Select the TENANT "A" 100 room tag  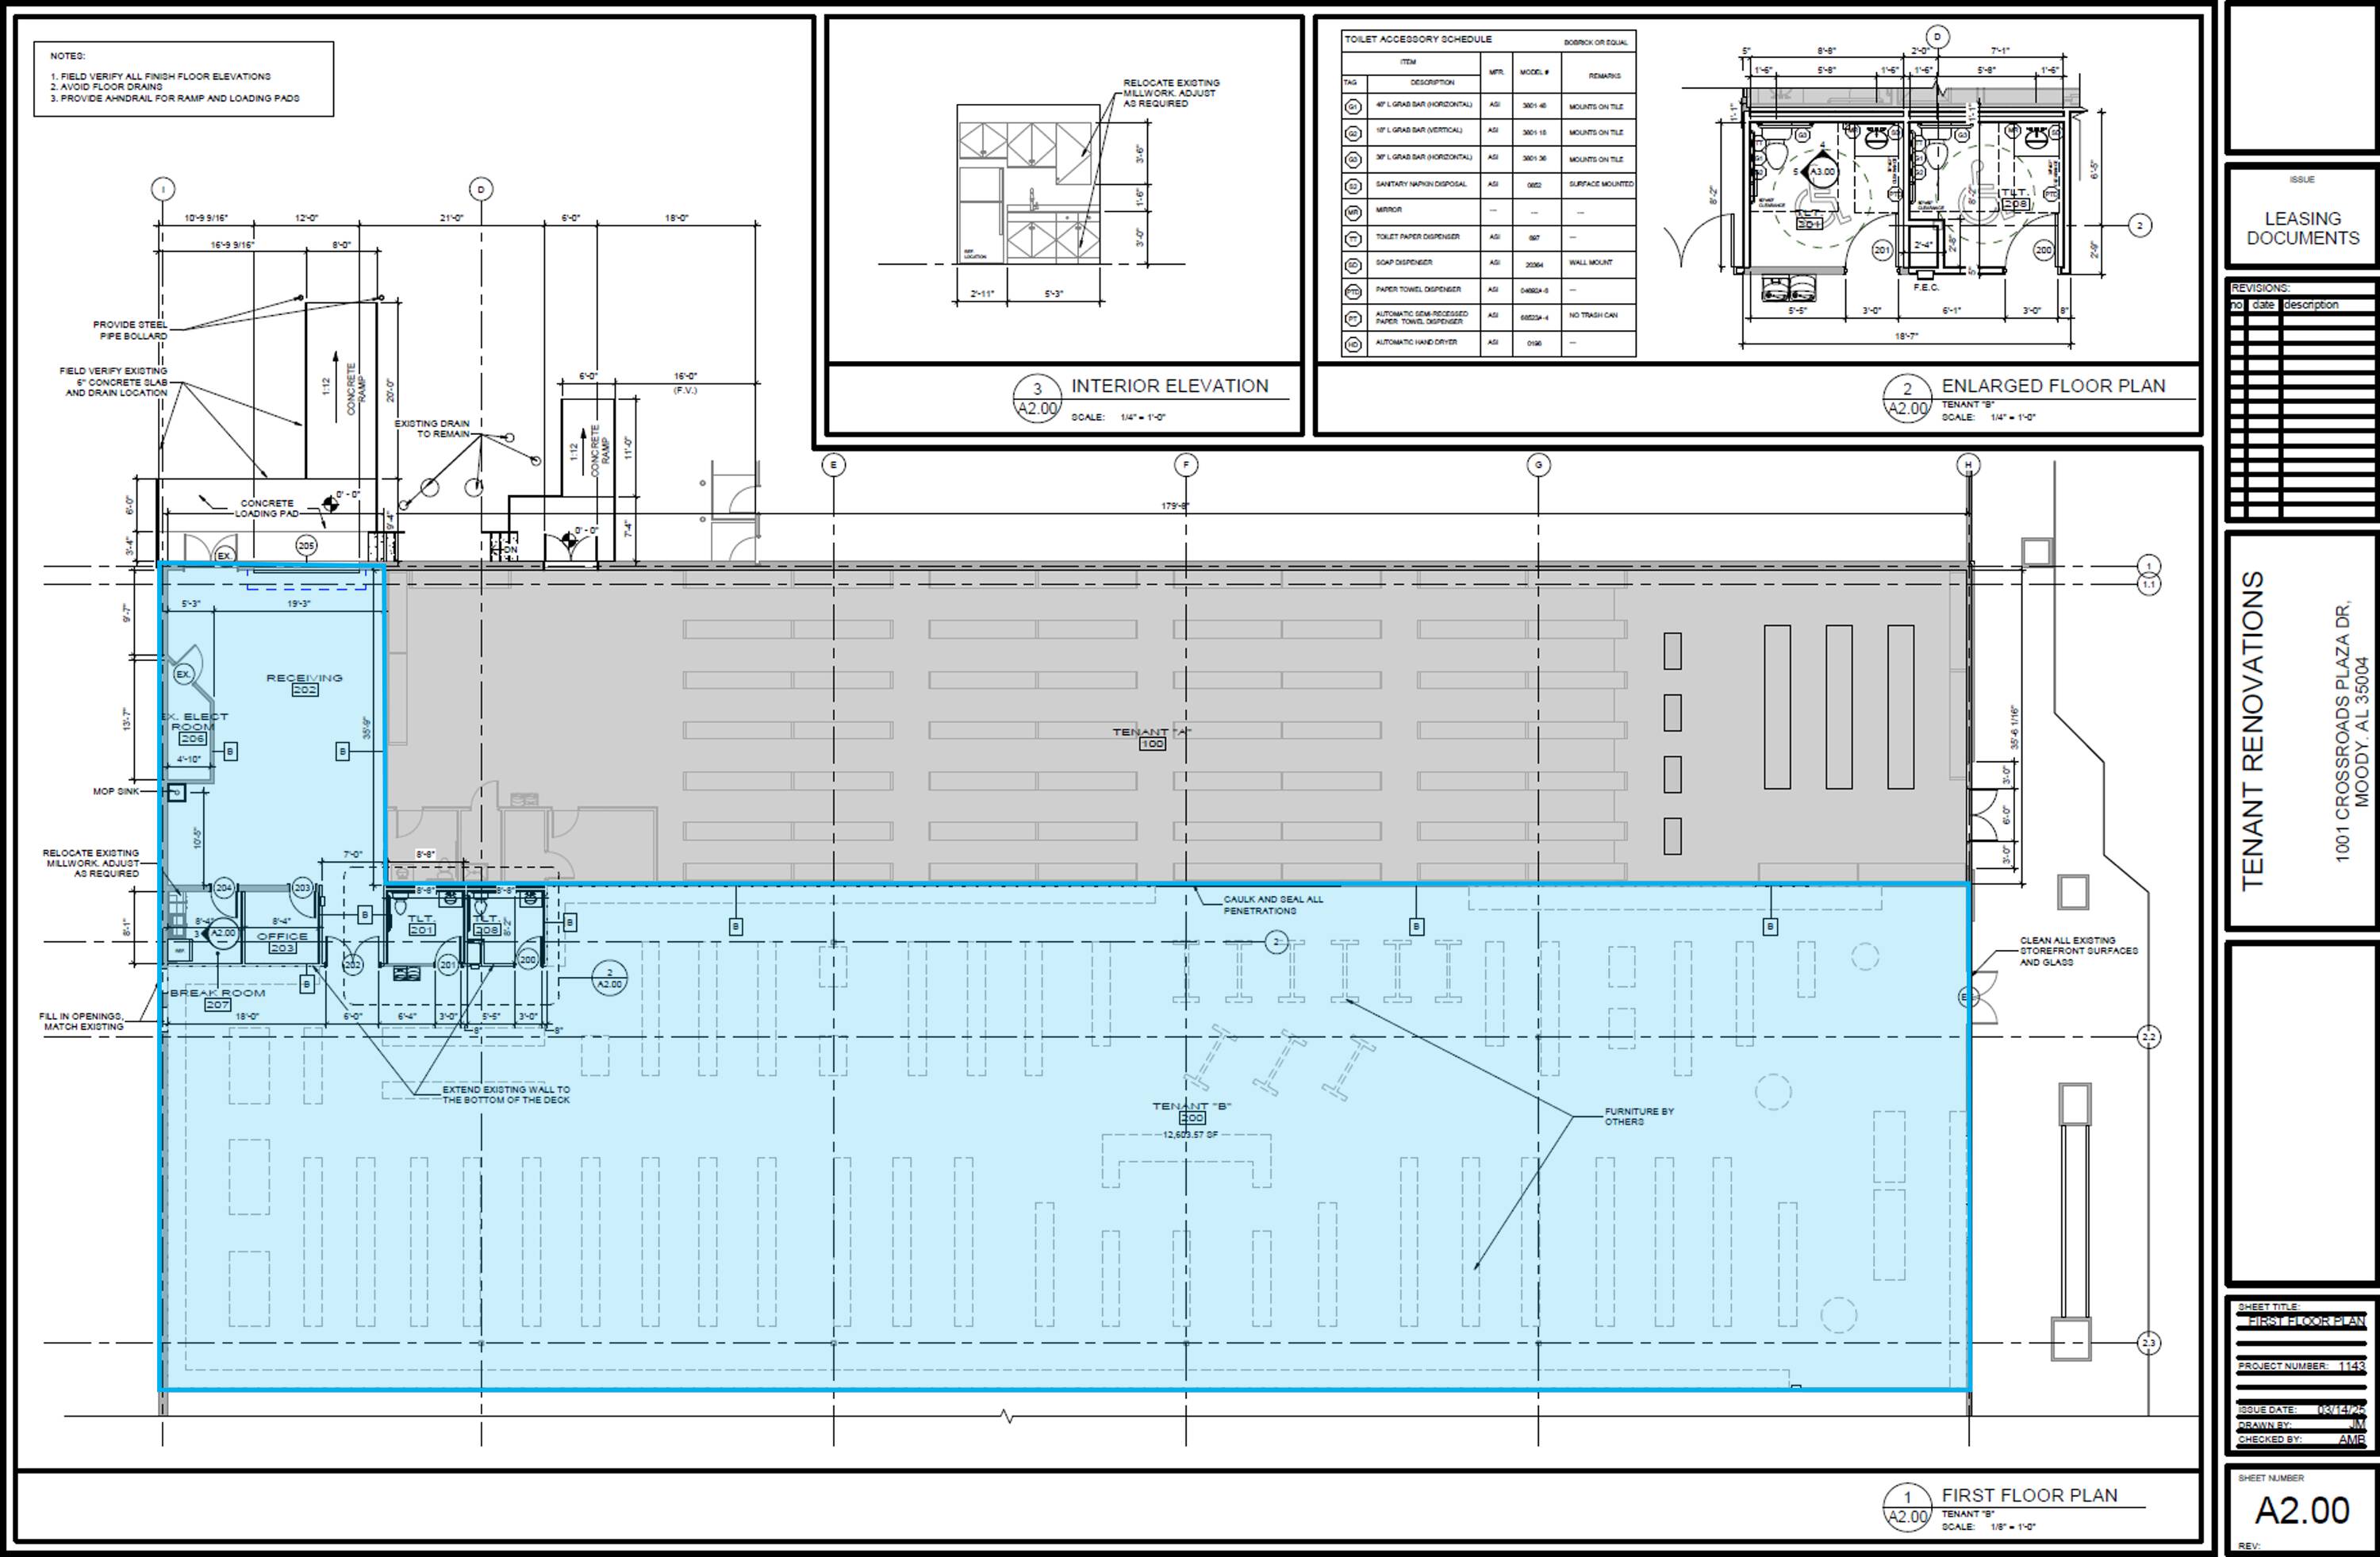(x=1152, y=738)
